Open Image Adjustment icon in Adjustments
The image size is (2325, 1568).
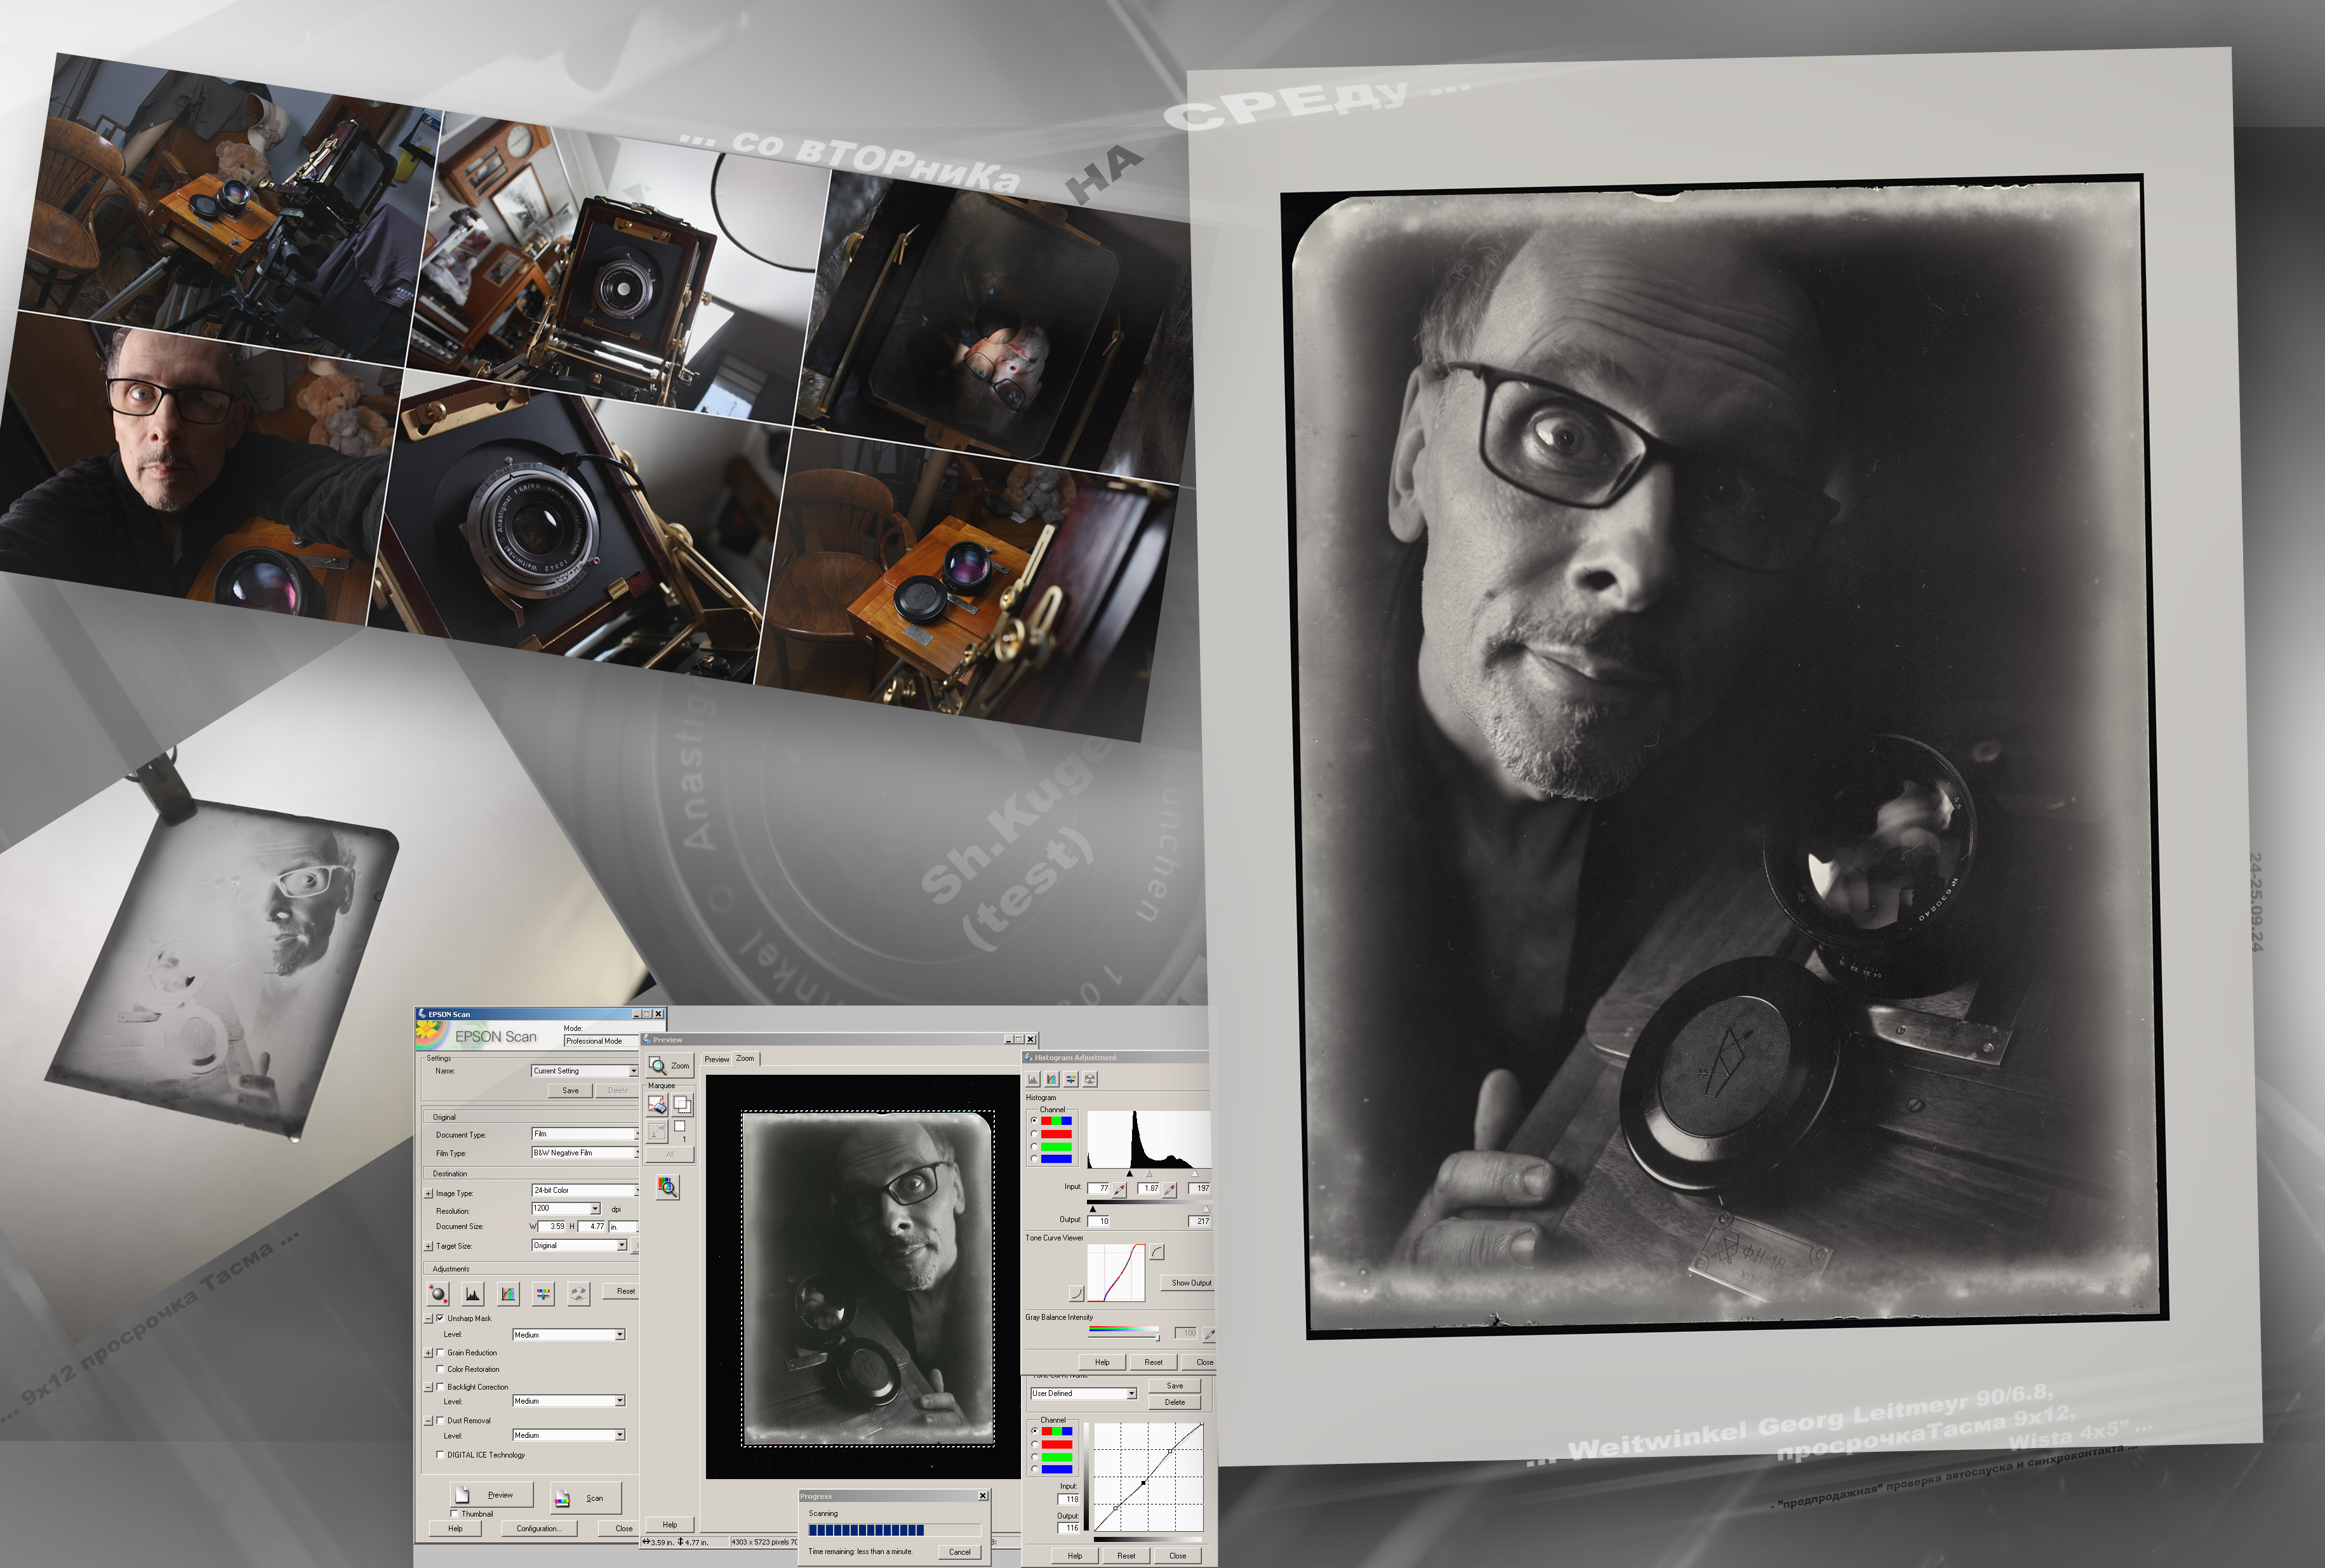(543, 1294)
